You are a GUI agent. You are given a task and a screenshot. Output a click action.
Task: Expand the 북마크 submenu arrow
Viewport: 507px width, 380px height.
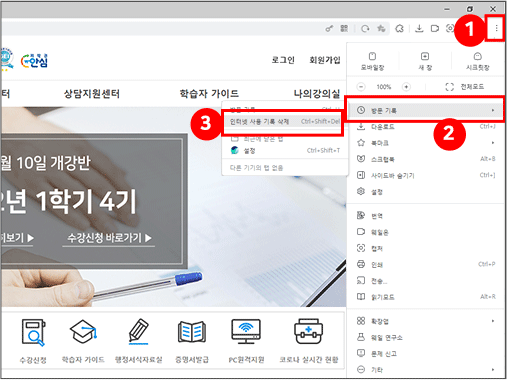point(493,143)
